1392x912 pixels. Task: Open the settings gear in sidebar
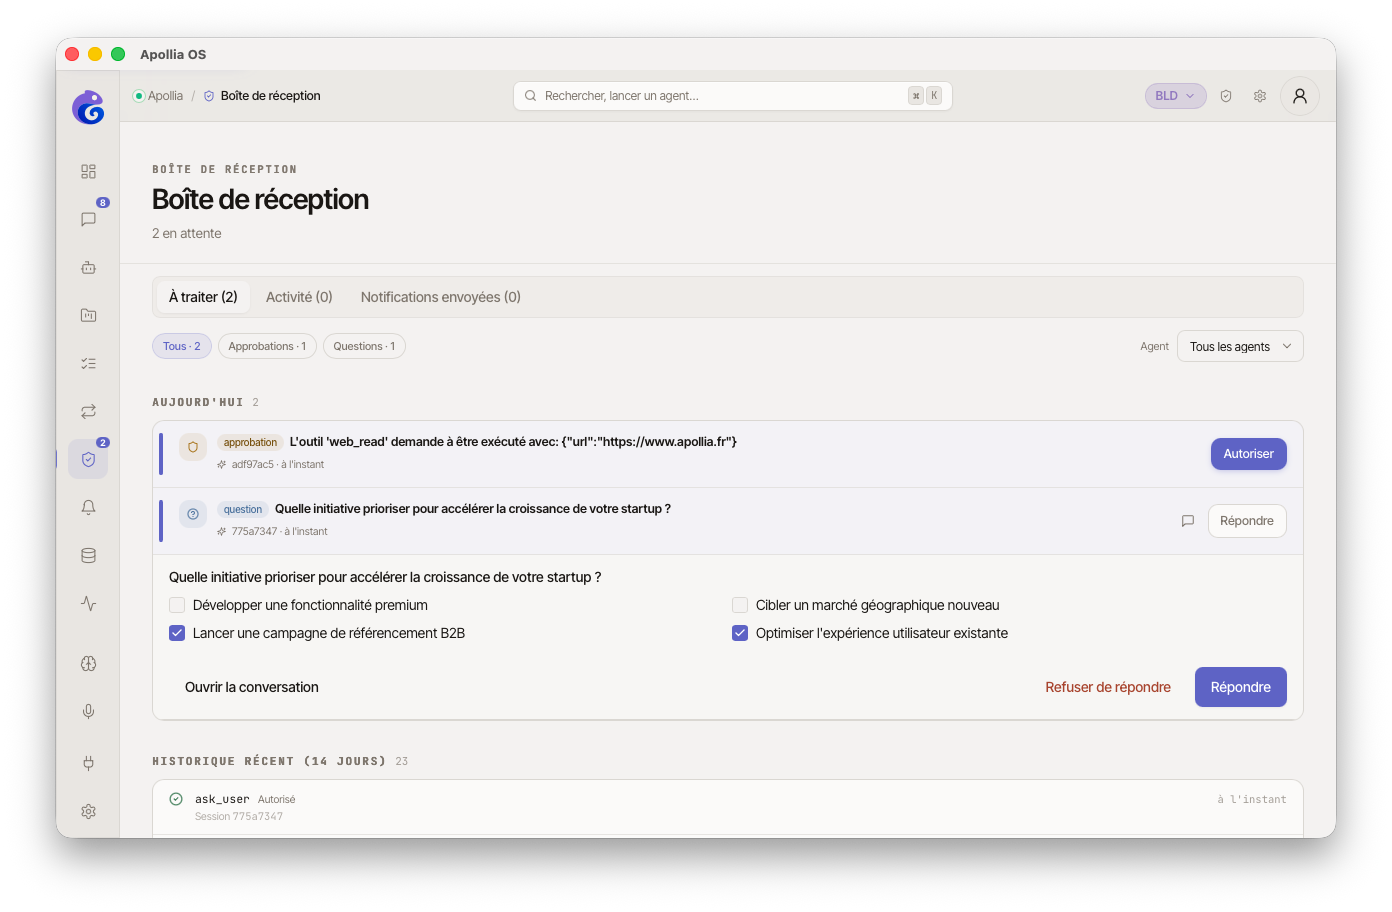pyautogui.click(x=88, y=811)
